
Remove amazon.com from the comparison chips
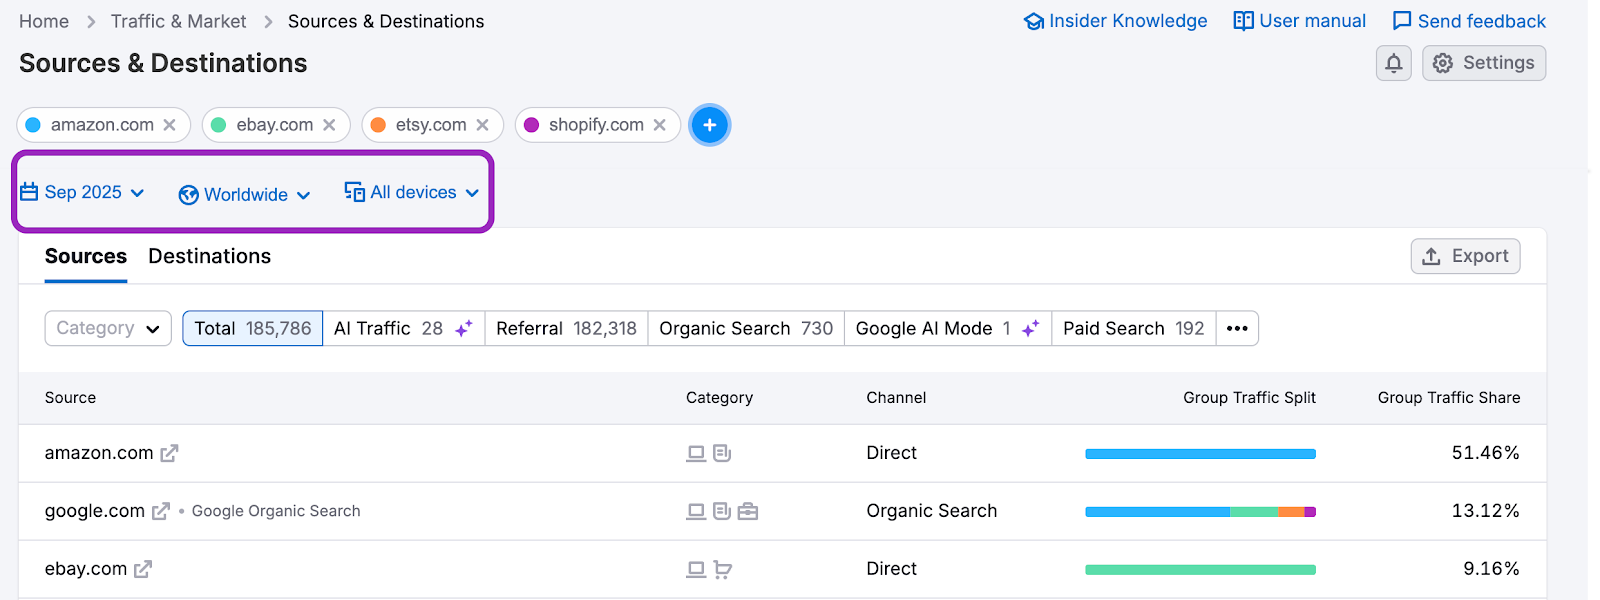[x=170, y=125]
